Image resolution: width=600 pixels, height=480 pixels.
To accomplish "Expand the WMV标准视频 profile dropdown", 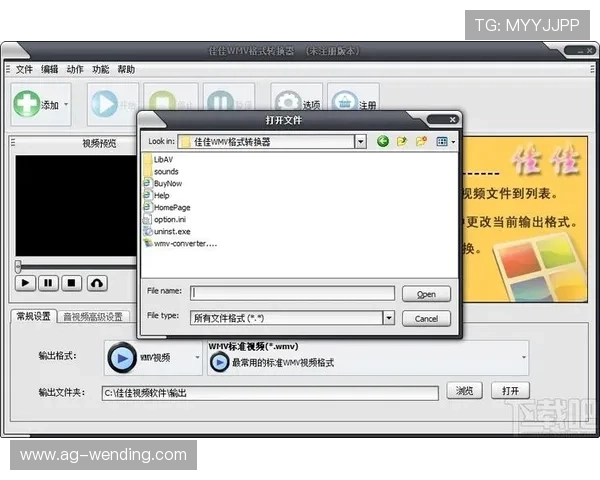I will (523, 358).
